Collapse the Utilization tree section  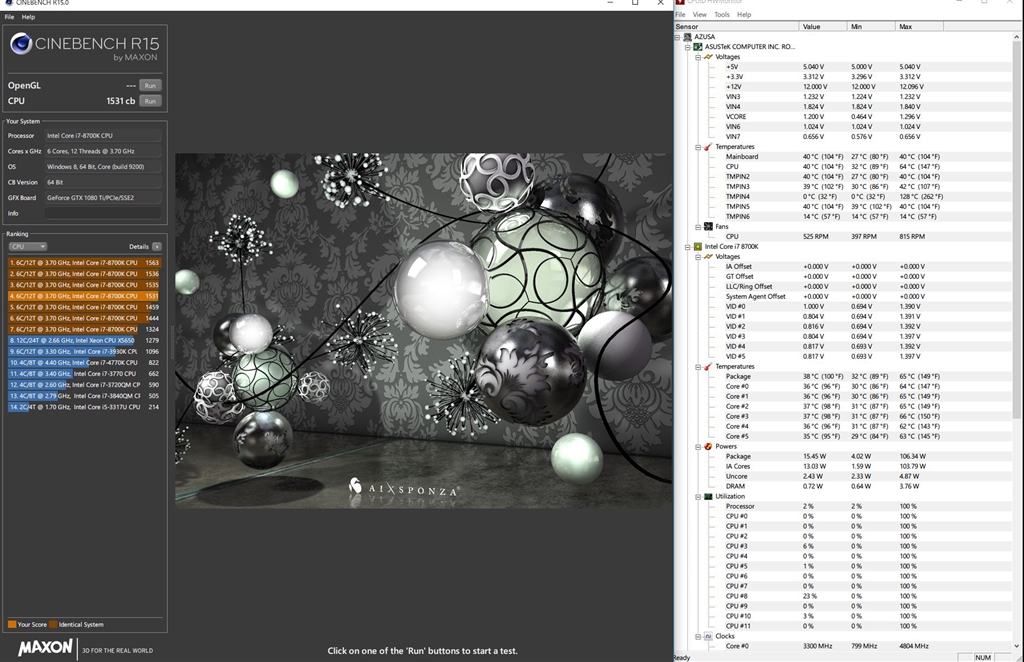(x=697, y=496)
